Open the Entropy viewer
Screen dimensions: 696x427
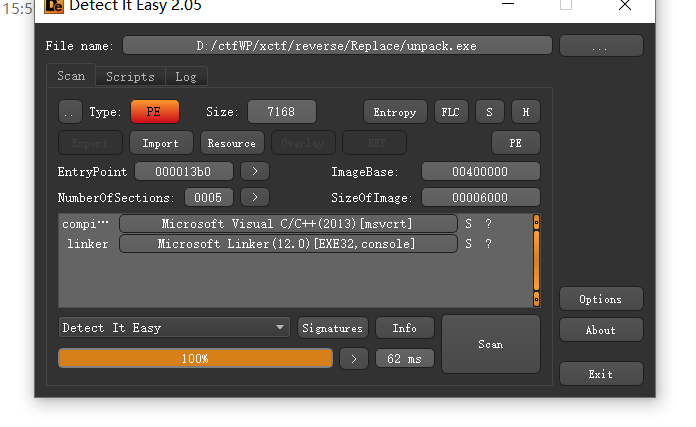[x=395, y=112]
